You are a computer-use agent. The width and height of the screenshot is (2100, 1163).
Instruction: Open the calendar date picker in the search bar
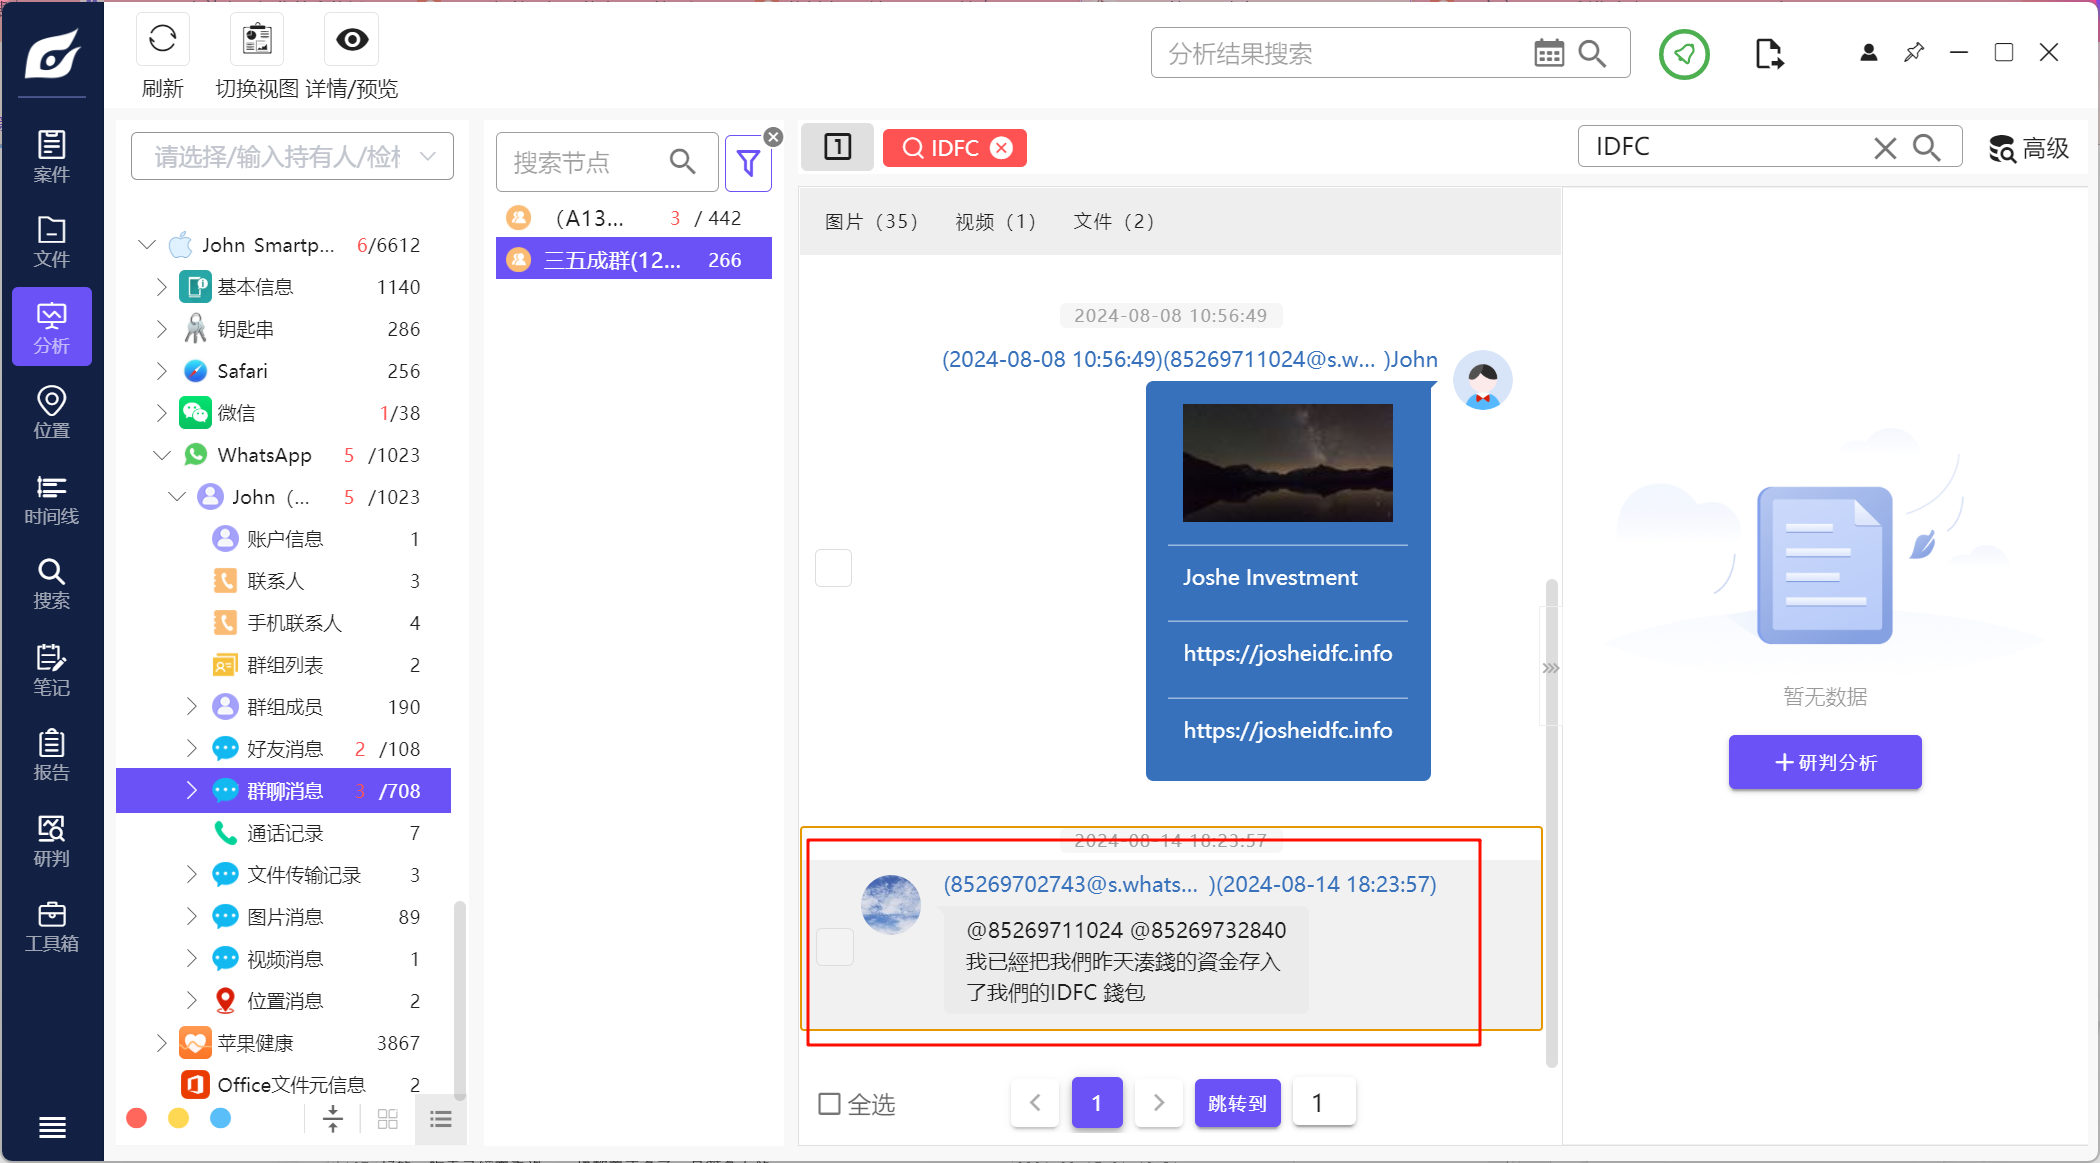1548,53
